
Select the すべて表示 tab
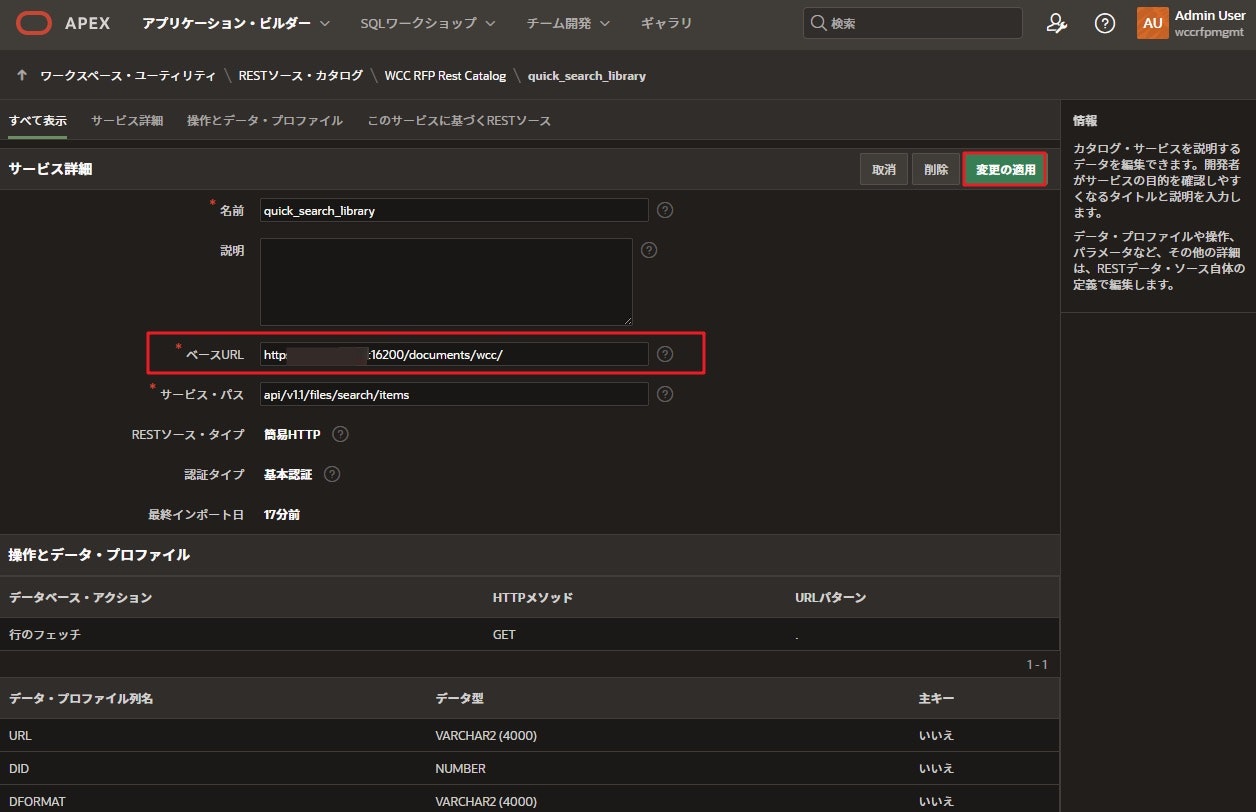coord(38,120)
